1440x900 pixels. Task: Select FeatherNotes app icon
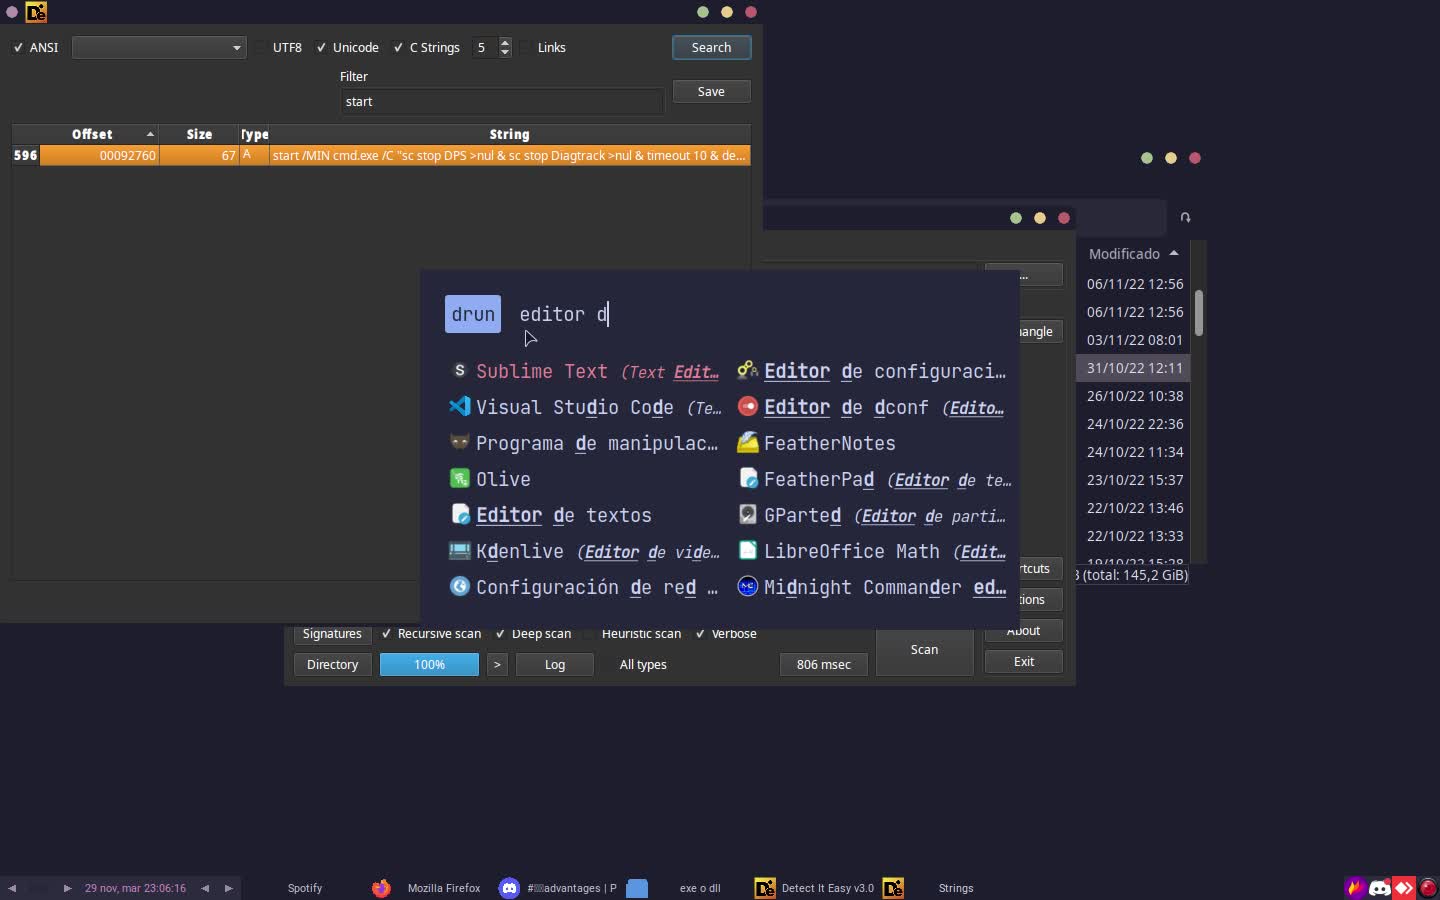748,443
